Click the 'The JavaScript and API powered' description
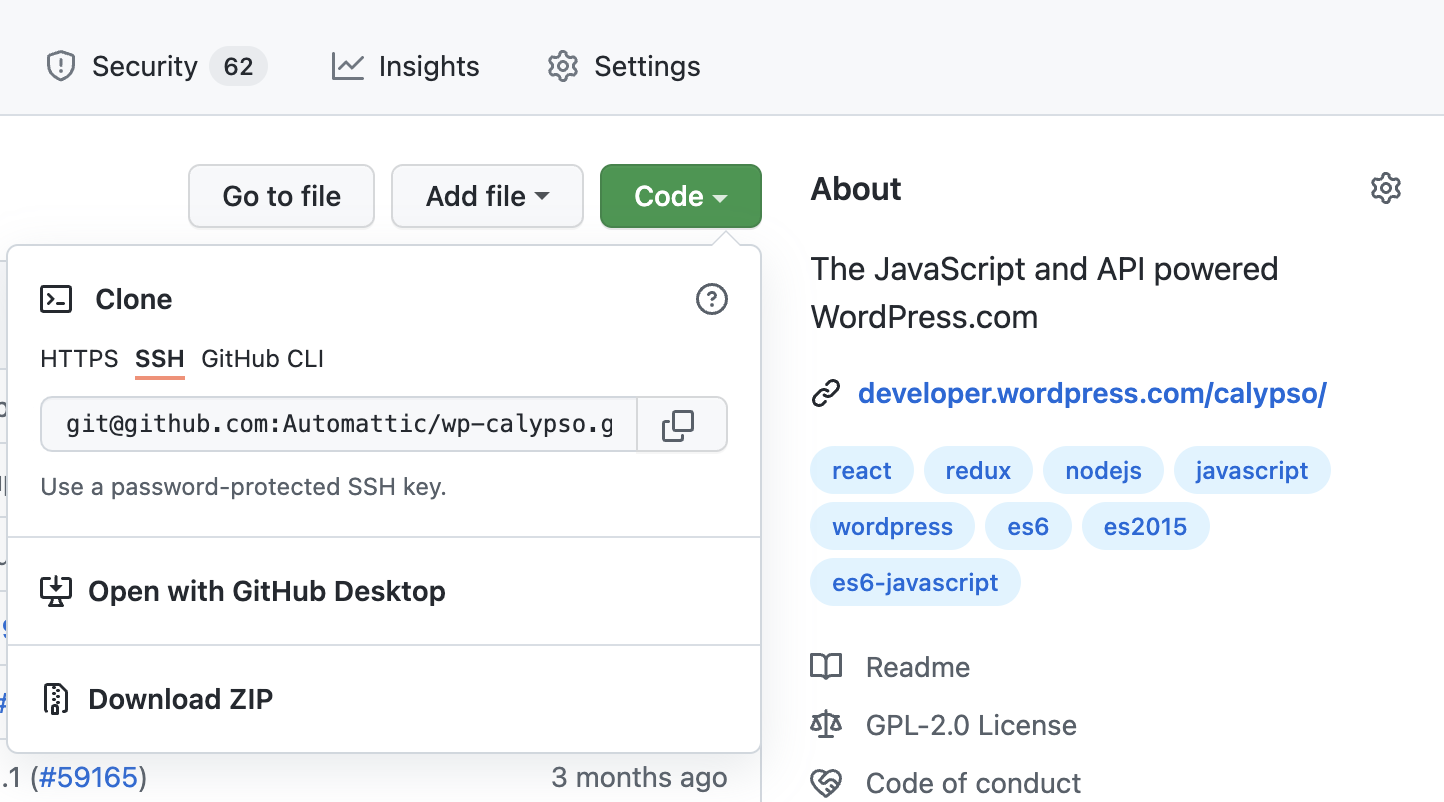 (1044, 269)
